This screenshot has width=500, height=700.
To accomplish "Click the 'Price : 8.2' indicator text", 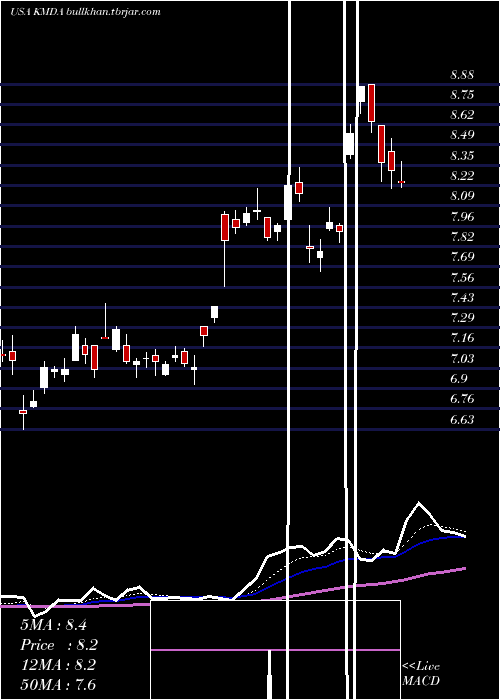I will coord(58,645).
